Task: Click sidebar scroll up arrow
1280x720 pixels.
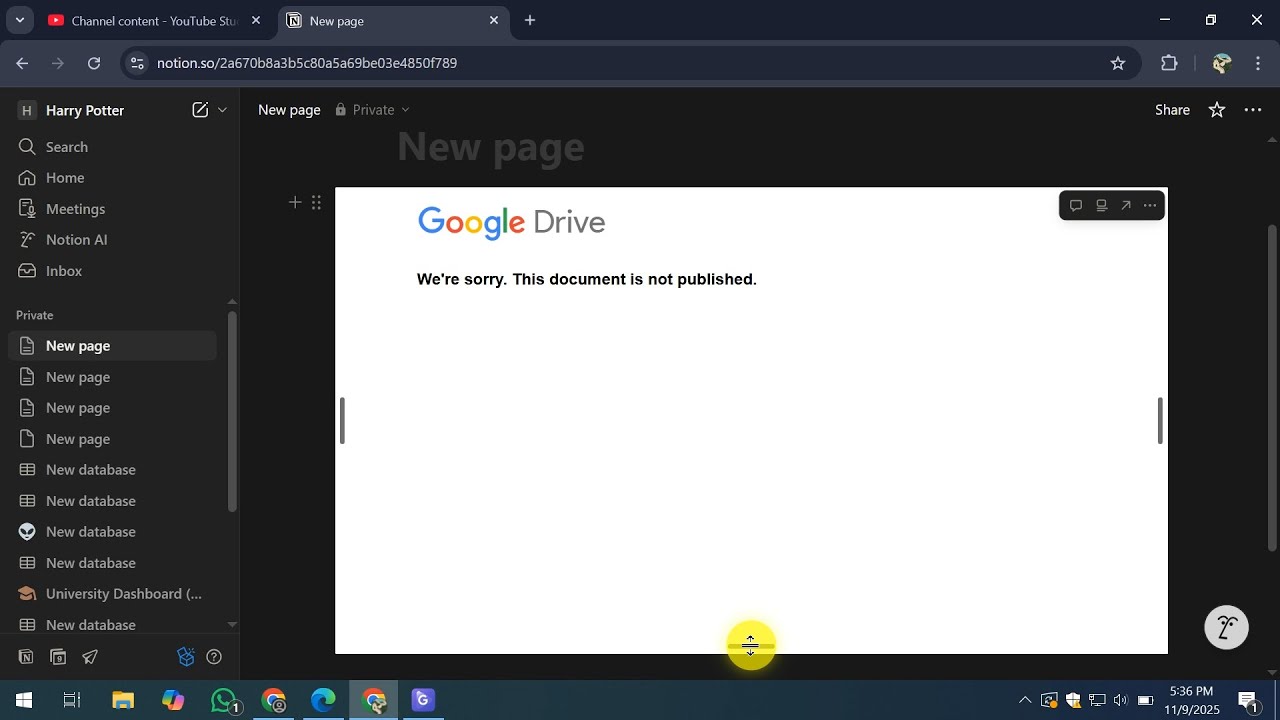Action: click(x=232, y=301)
